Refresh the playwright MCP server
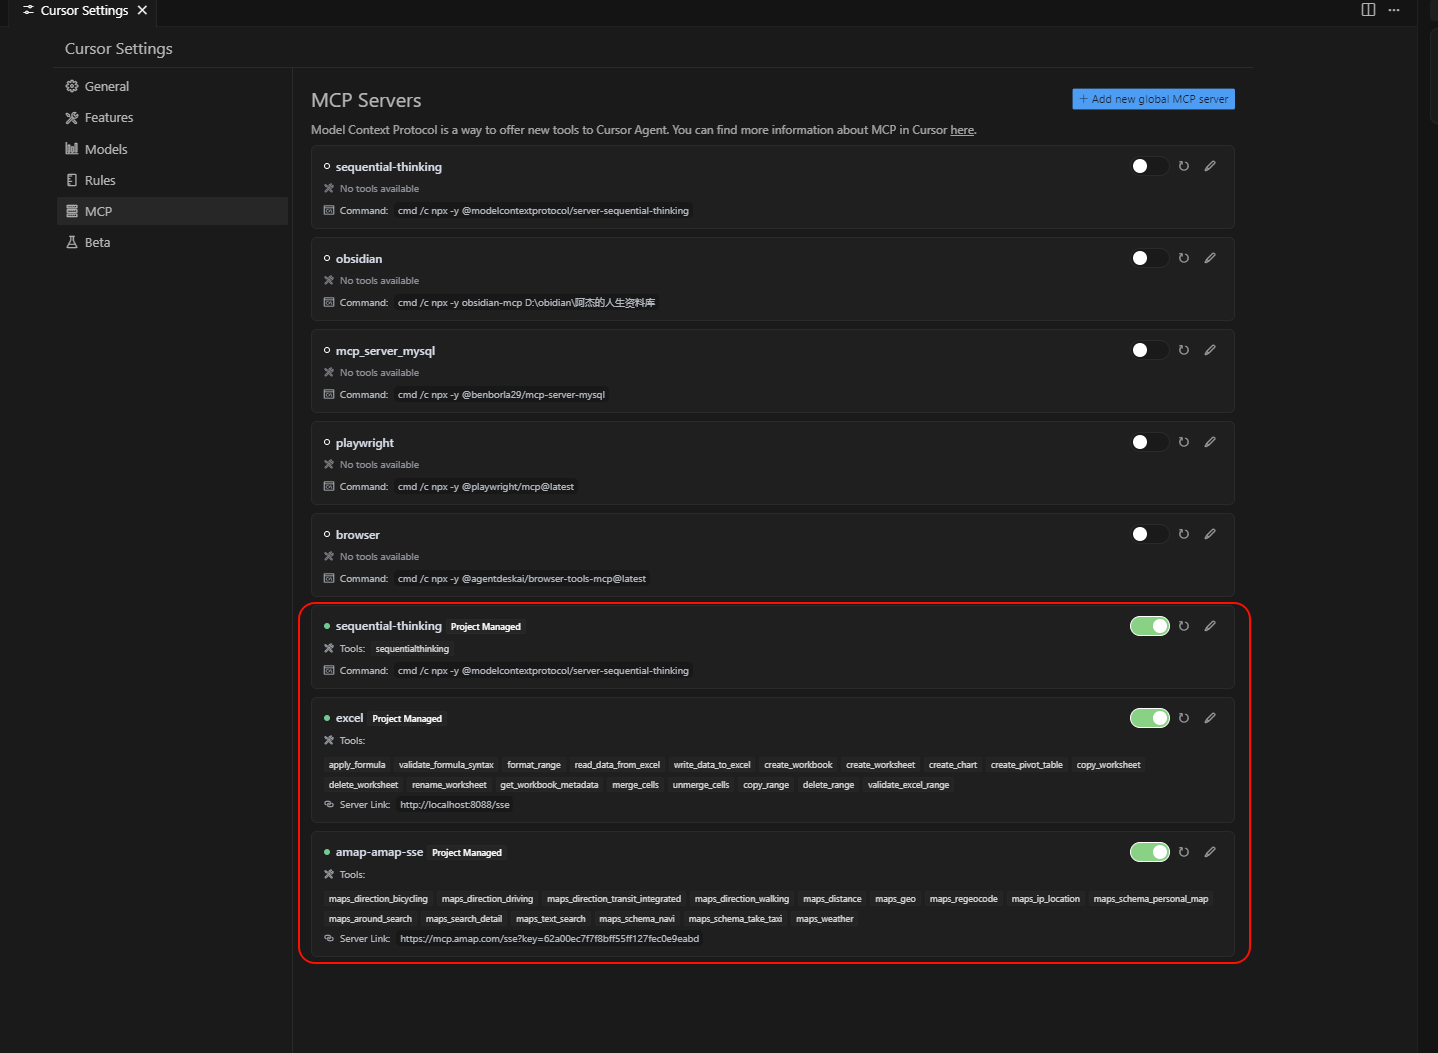This screenshot has width=1438, height=1053. pyautogui.click(x=1184, y=442)
